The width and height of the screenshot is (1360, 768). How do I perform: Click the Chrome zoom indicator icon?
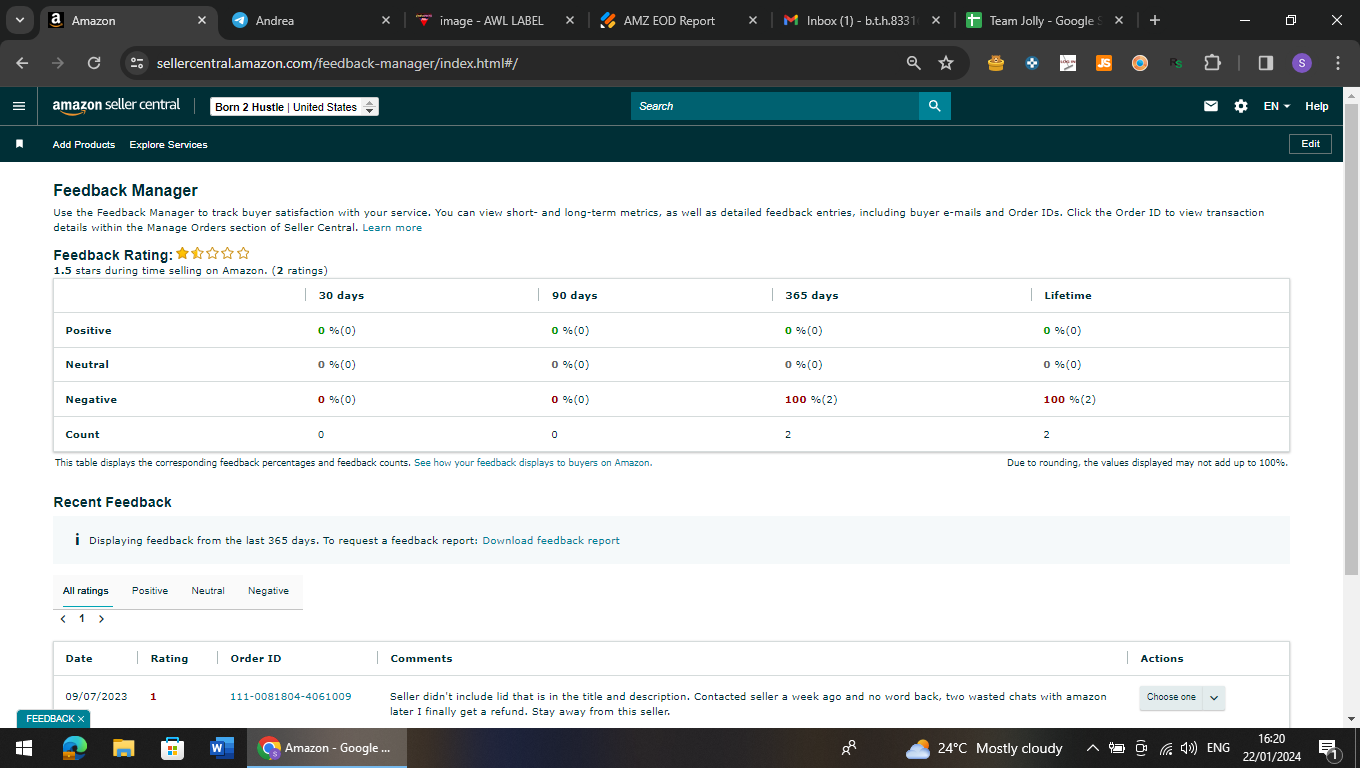tap(913, 63)
